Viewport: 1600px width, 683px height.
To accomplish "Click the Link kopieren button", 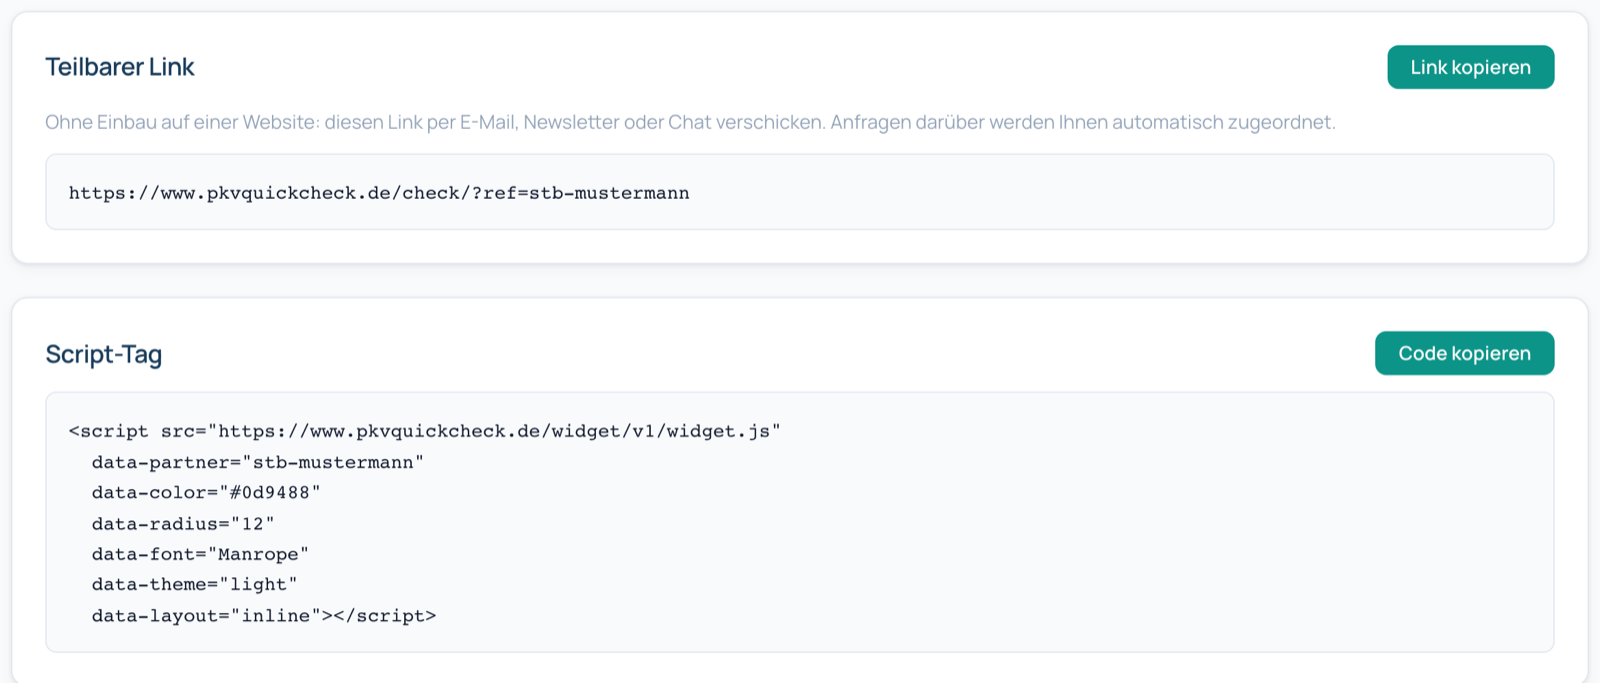I will (1470, 67).
